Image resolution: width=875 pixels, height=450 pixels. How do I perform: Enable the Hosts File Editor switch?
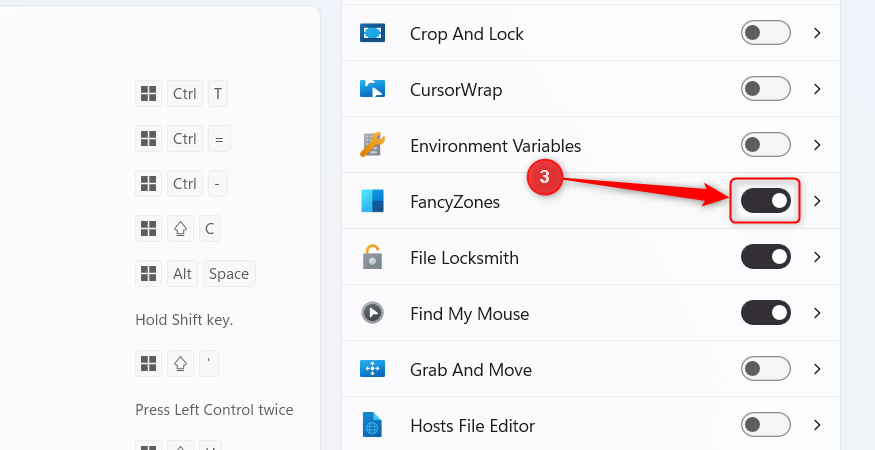pyautogui.click(x=766, y=425)
